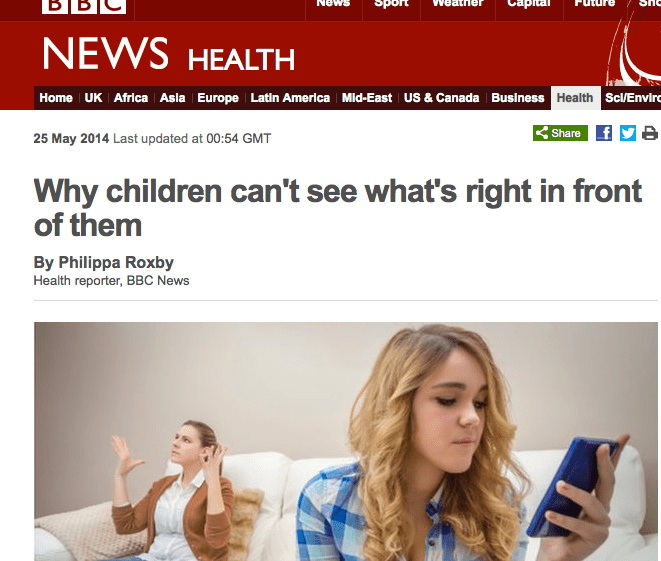Select the highlighted Health tab
This screenshot has height=561, width=661.
[575, 98]
